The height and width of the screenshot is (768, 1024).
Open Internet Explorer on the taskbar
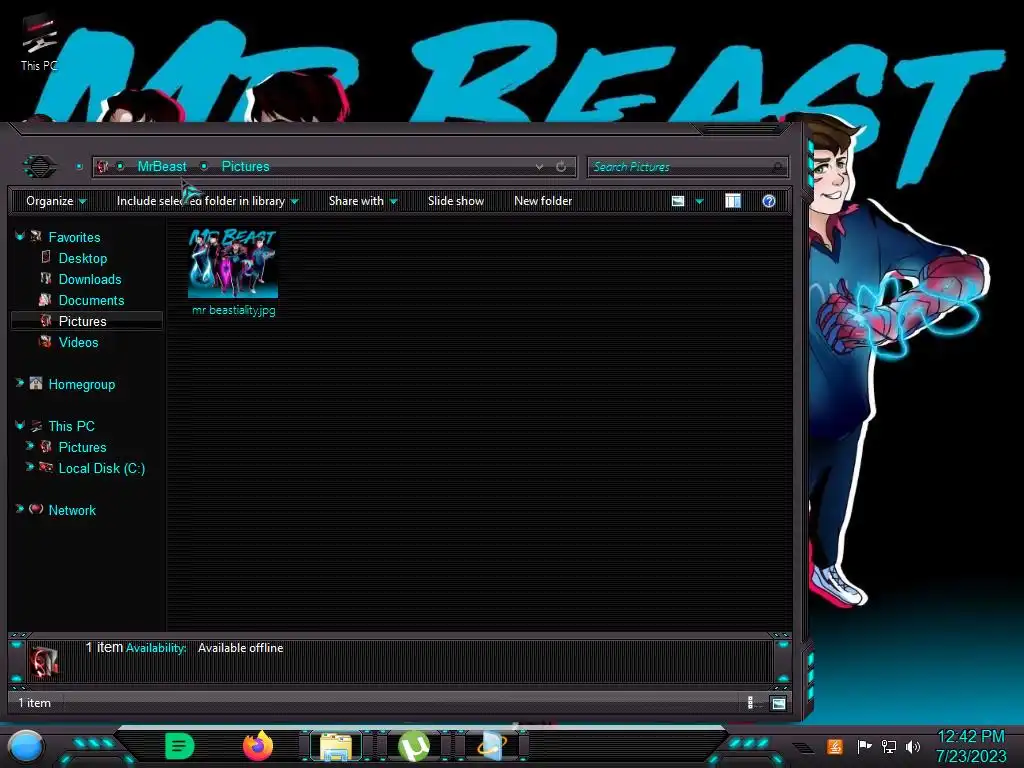(492, 746)
